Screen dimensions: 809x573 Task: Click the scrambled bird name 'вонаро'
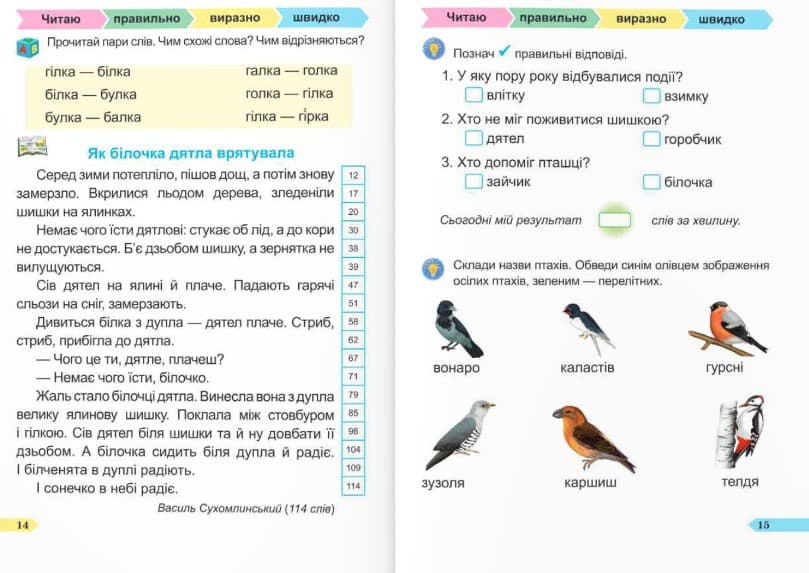point(457,368)
